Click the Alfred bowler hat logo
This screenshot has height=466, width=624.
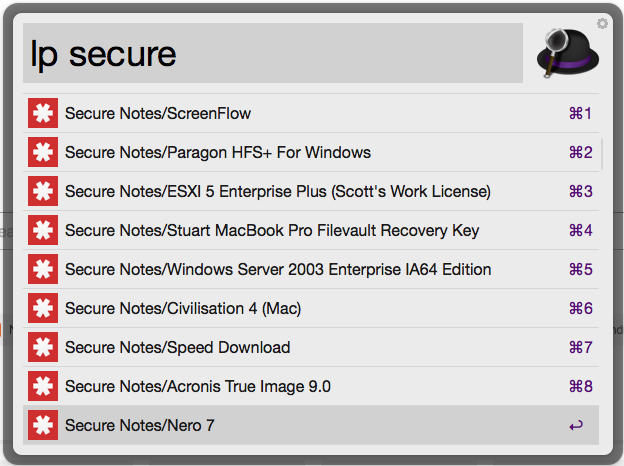coord(566,54)
